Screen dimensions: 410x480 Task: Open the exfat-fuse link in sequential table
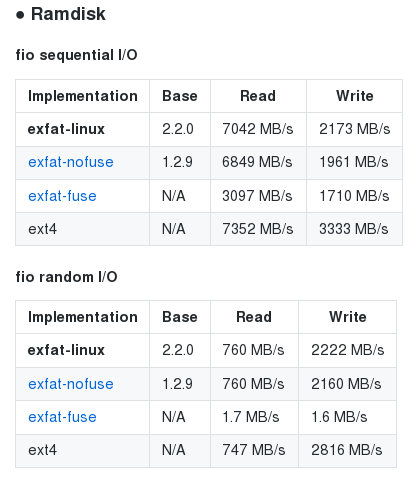coord(62,196)
